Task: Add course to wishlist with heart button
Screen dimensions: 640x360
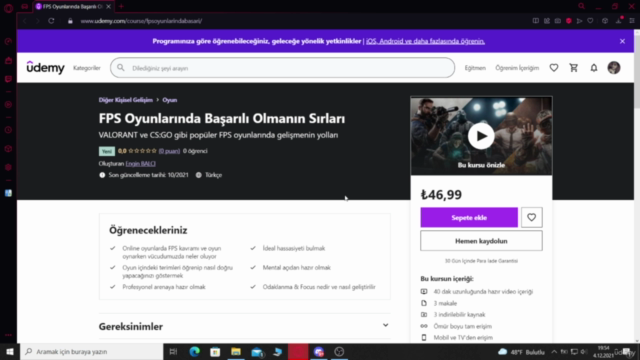Action: 531,218
